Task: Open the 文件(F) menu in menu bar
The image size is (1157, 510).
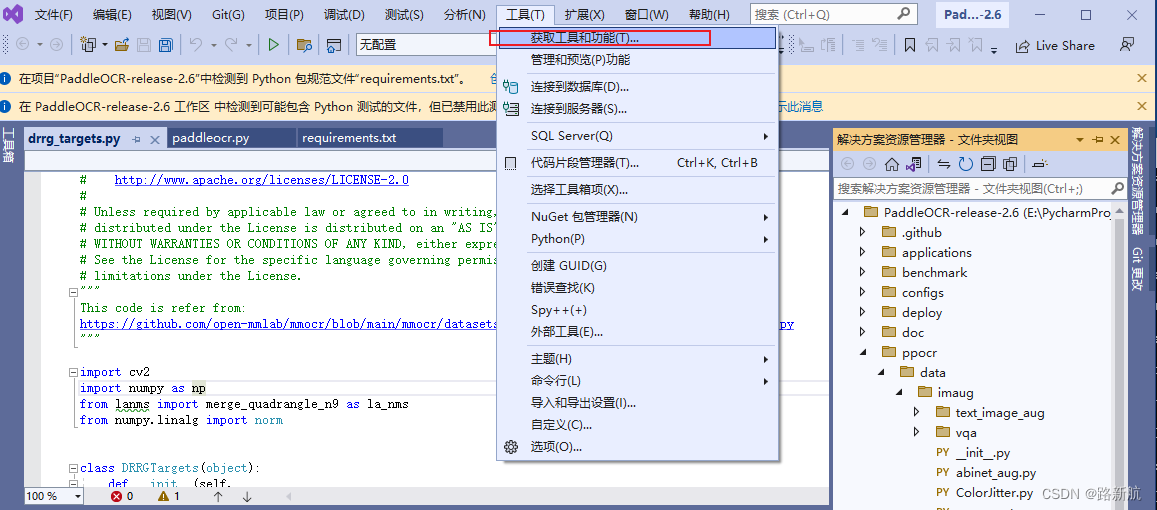Action: pyautogui.click(x=54, y=15)
